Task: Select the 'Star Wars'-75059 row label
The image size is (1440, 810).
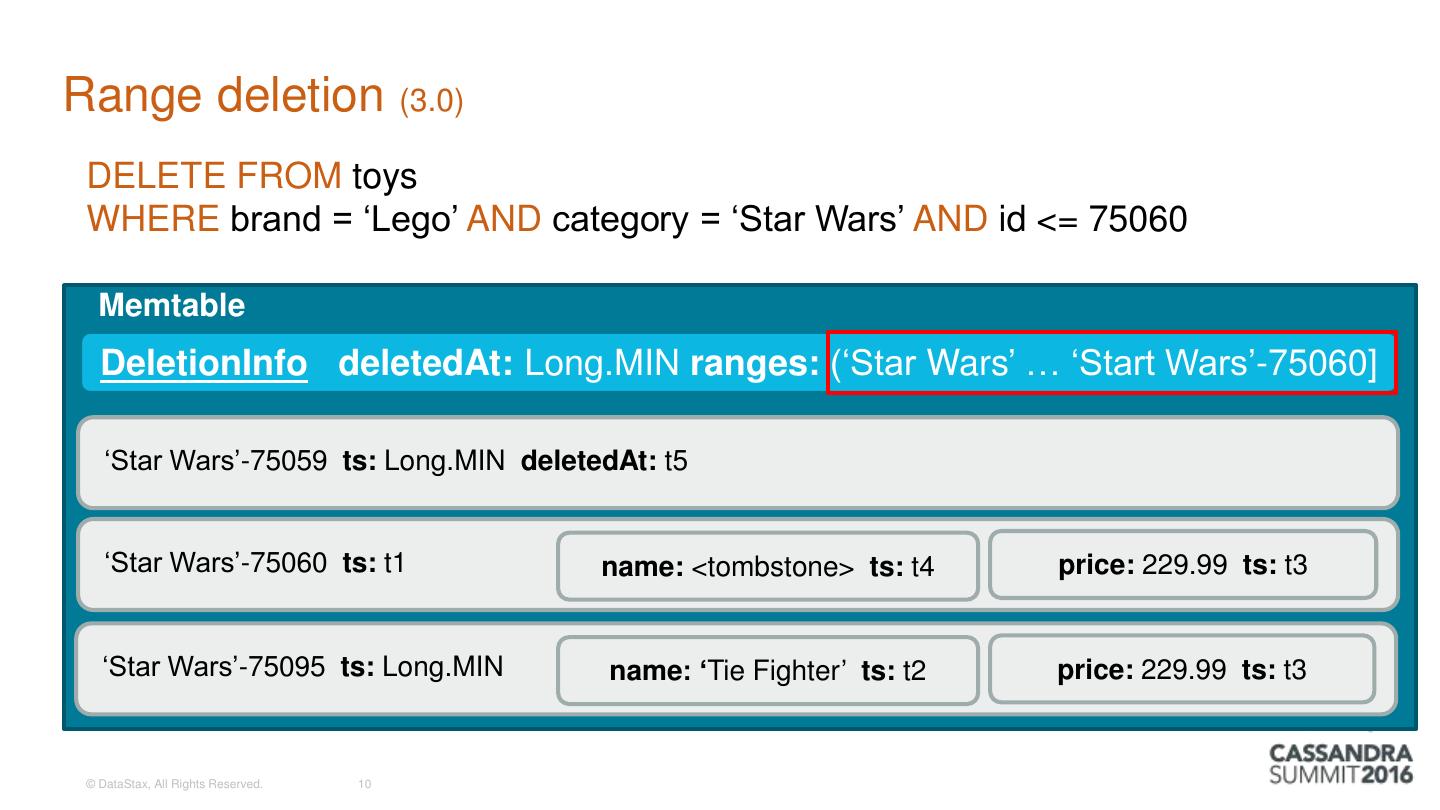Action: [215, 462]
